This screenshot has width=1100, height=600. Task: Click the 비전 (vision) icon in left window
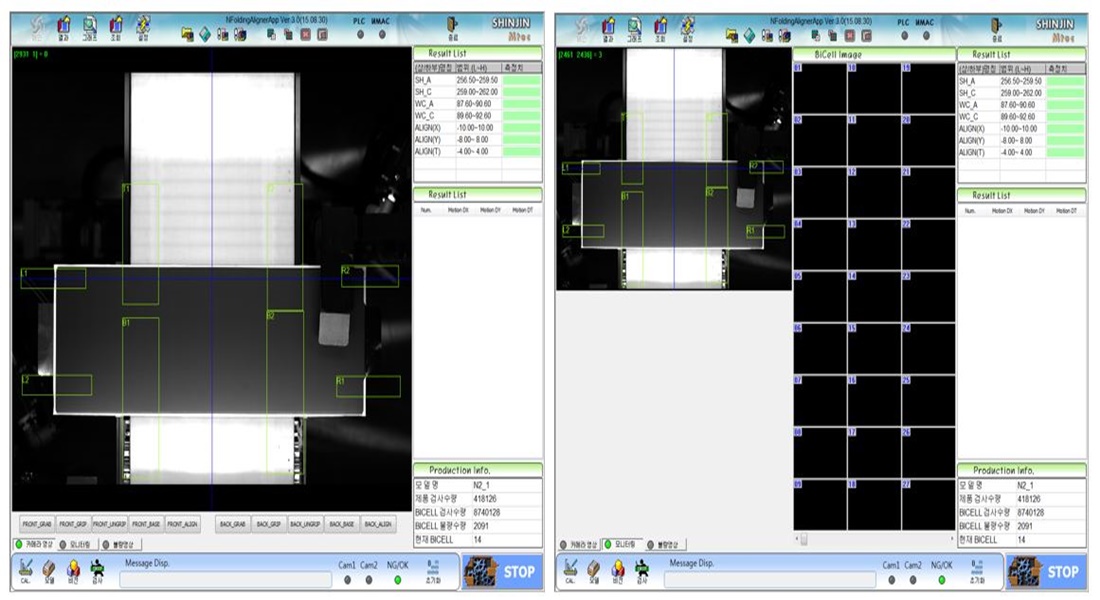pyautogui.click(x=72, y=570)
